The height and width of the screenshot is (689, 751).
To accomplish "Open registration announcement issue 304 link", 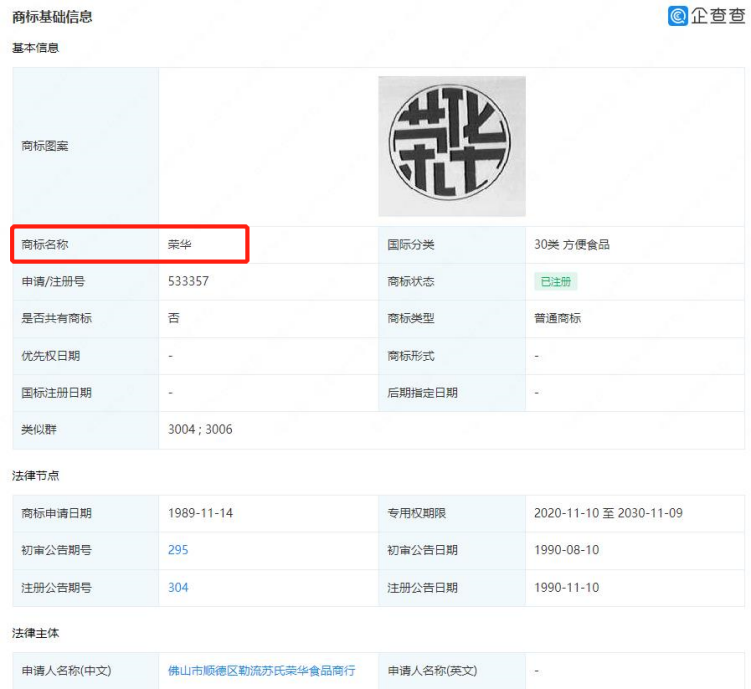I will pyautogui.click(x=178, y=587).
